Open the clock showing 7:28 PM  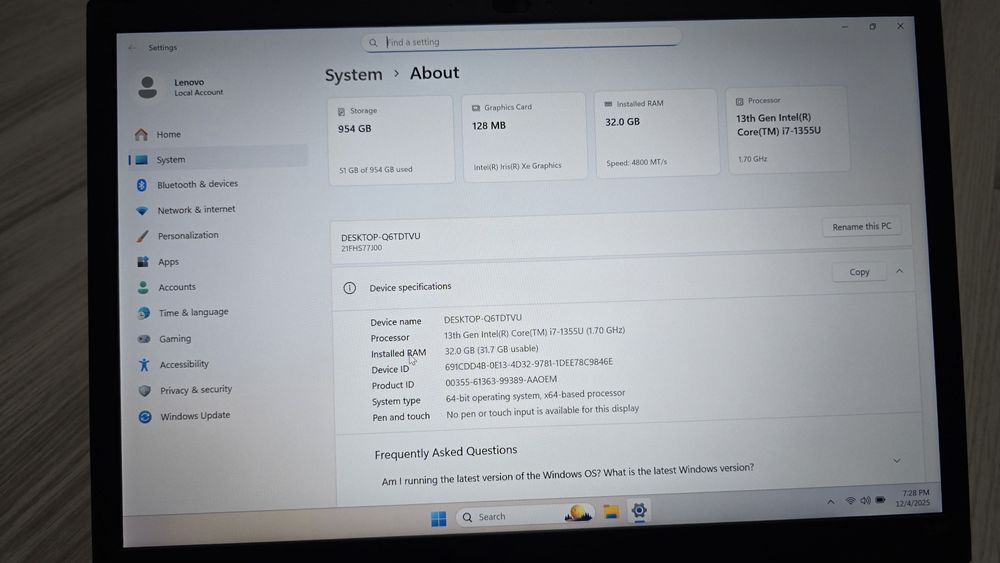(914, 498)
